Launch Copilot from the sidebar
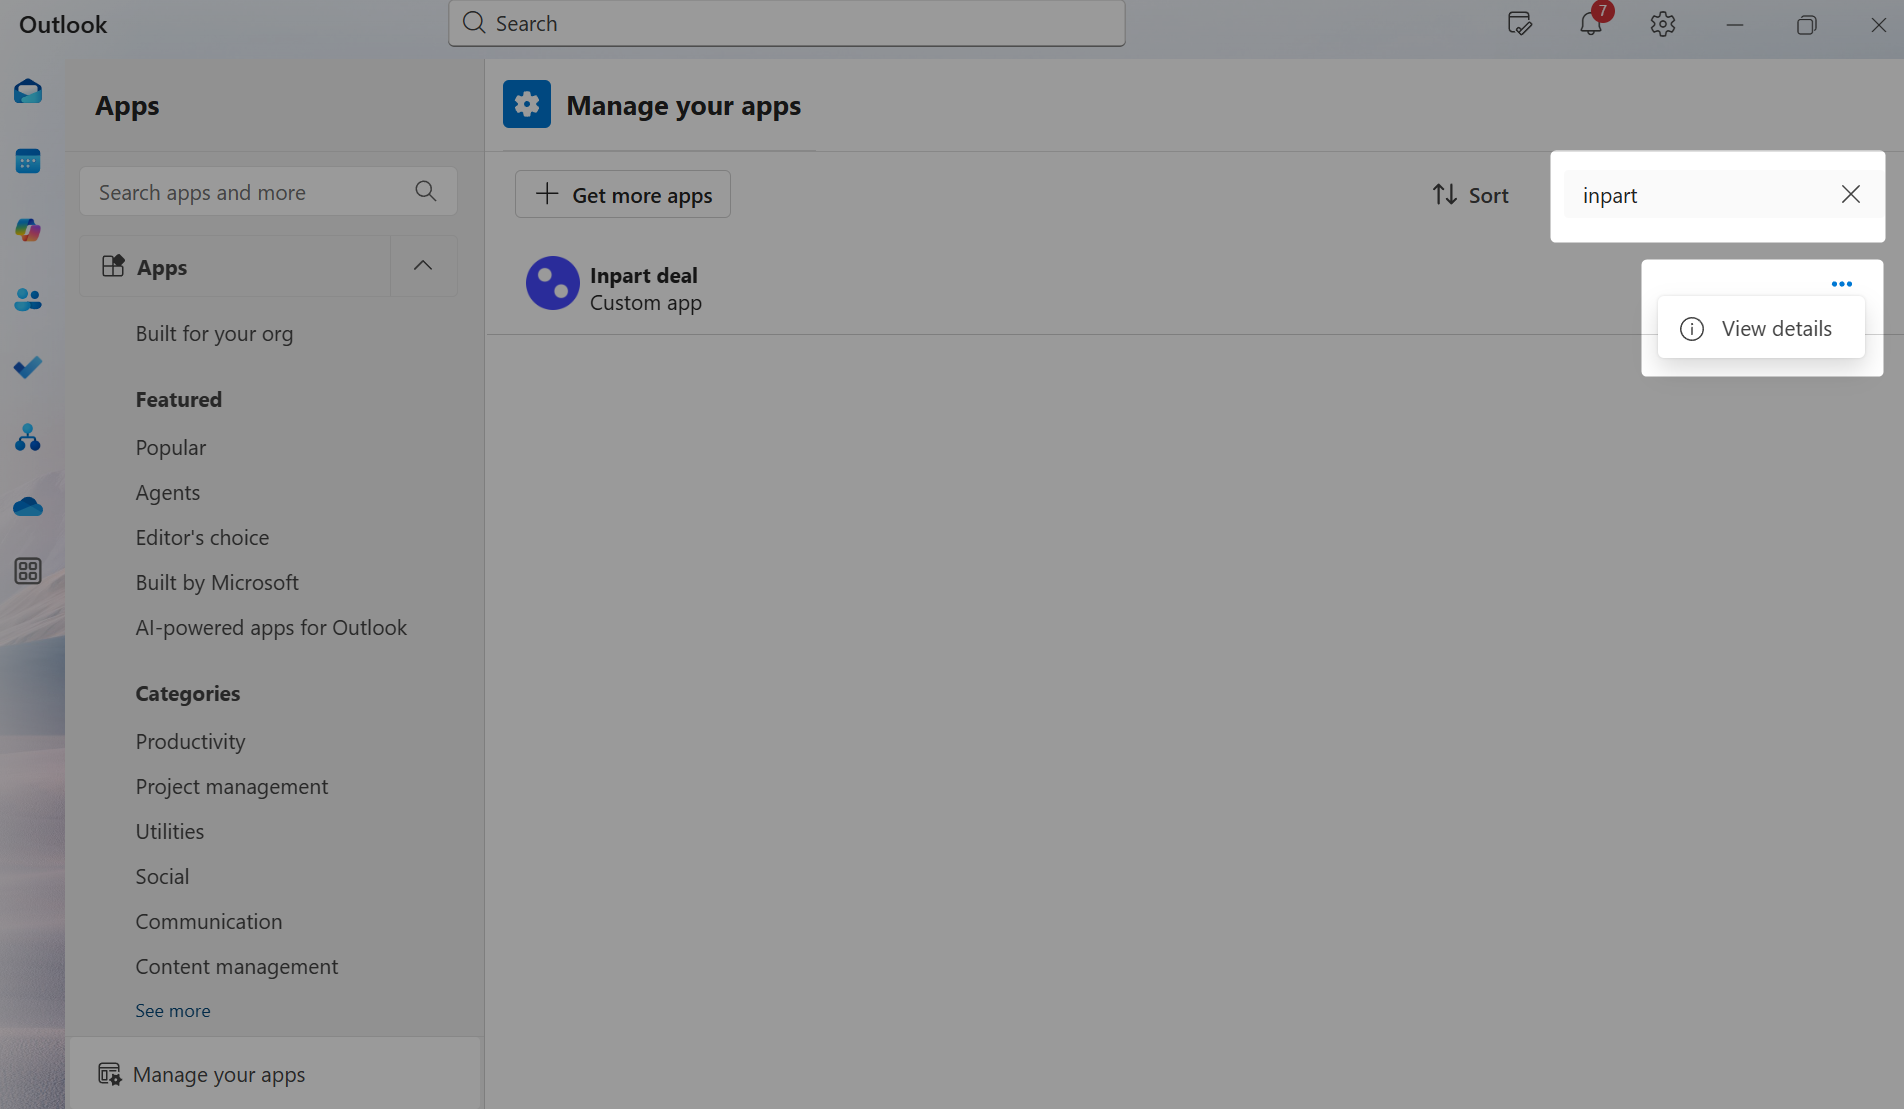 (28, 230)
